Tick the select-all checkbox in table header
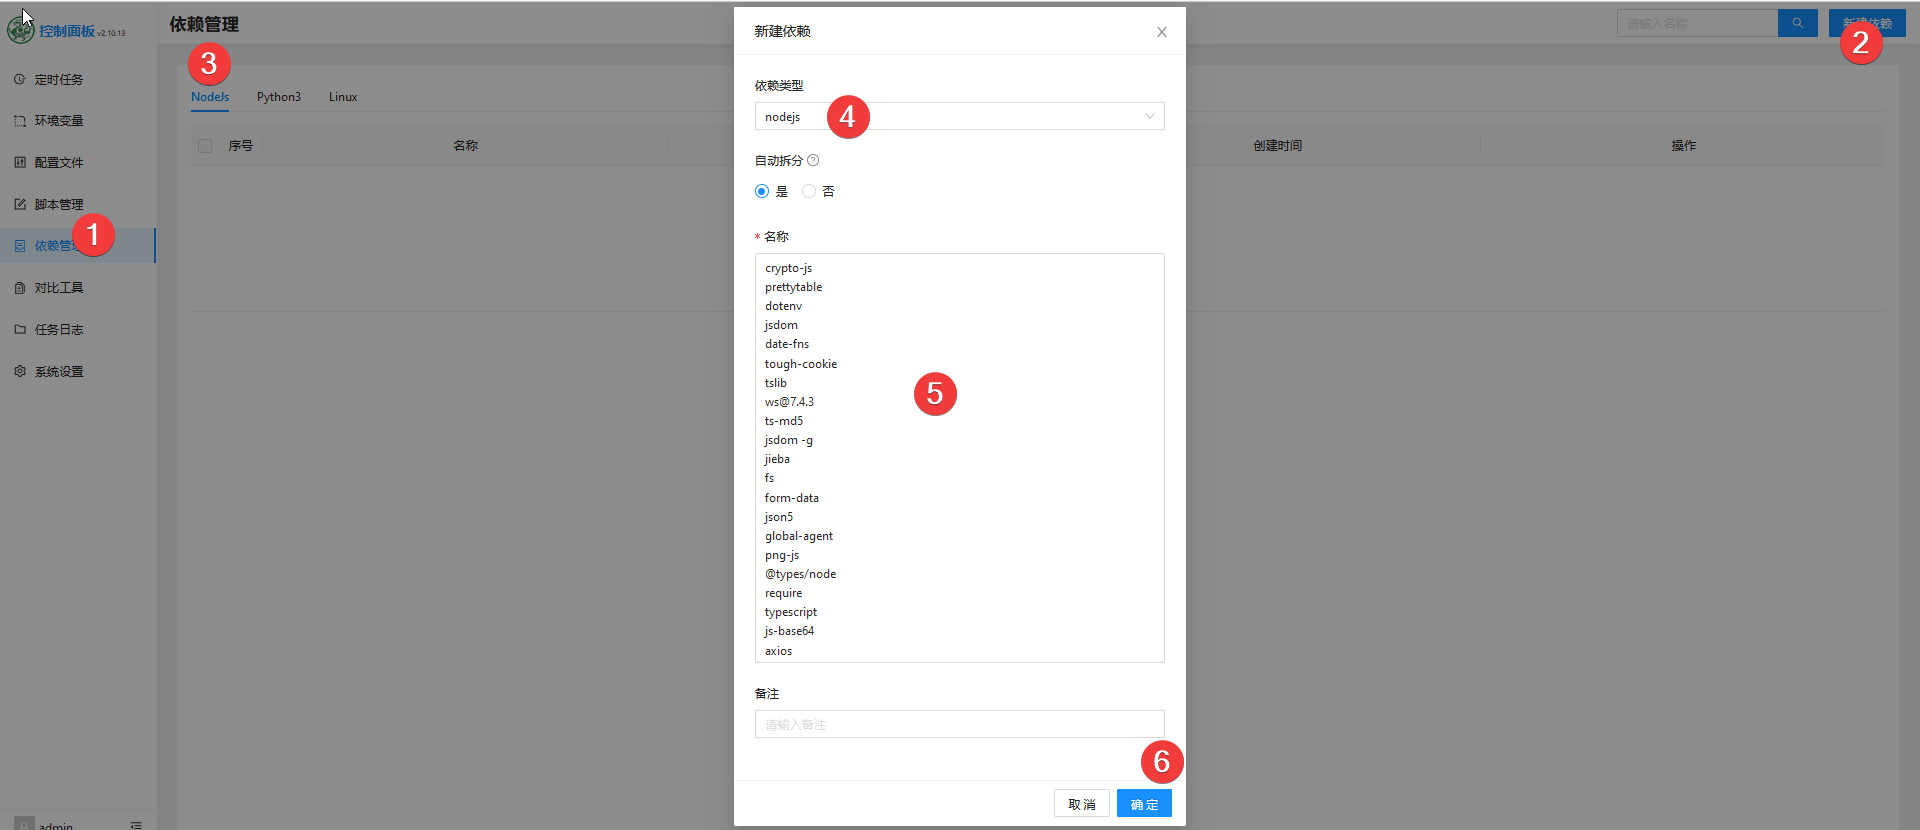The image size is (1920, 830). 205,146
